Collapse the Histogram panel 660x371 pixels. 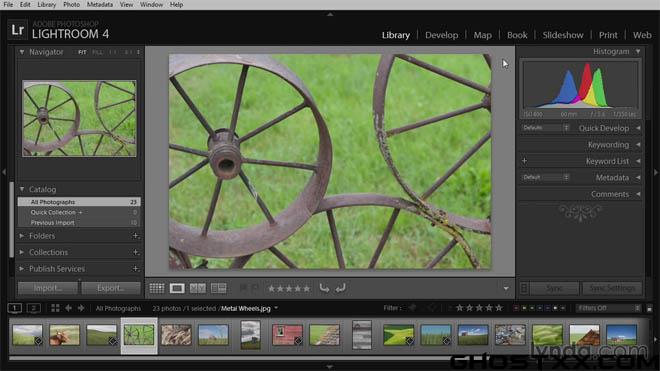[x=638, y=51]
